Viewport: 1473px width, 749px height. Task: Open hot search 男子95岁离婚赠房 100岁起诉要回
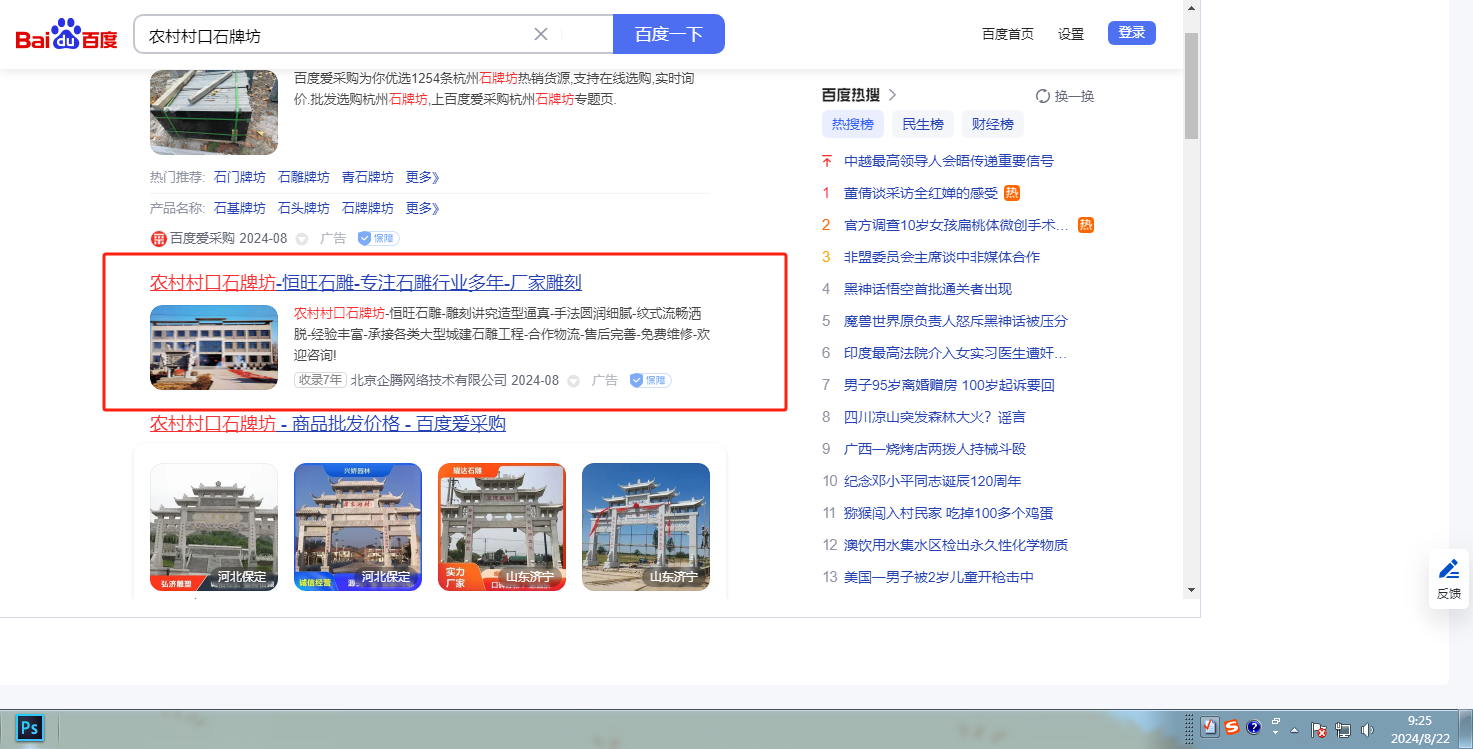pos(949,385)
